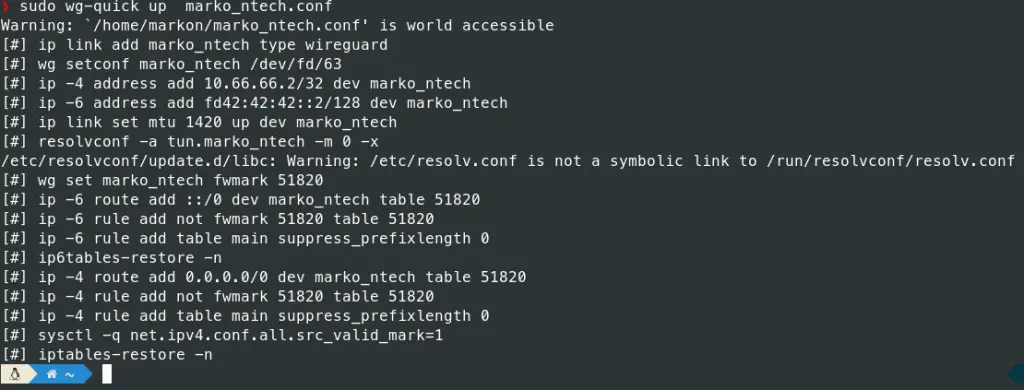Click the "world accessible" warning line
The width and height of the screenshot is (1024, 390).
coord(277,25)
